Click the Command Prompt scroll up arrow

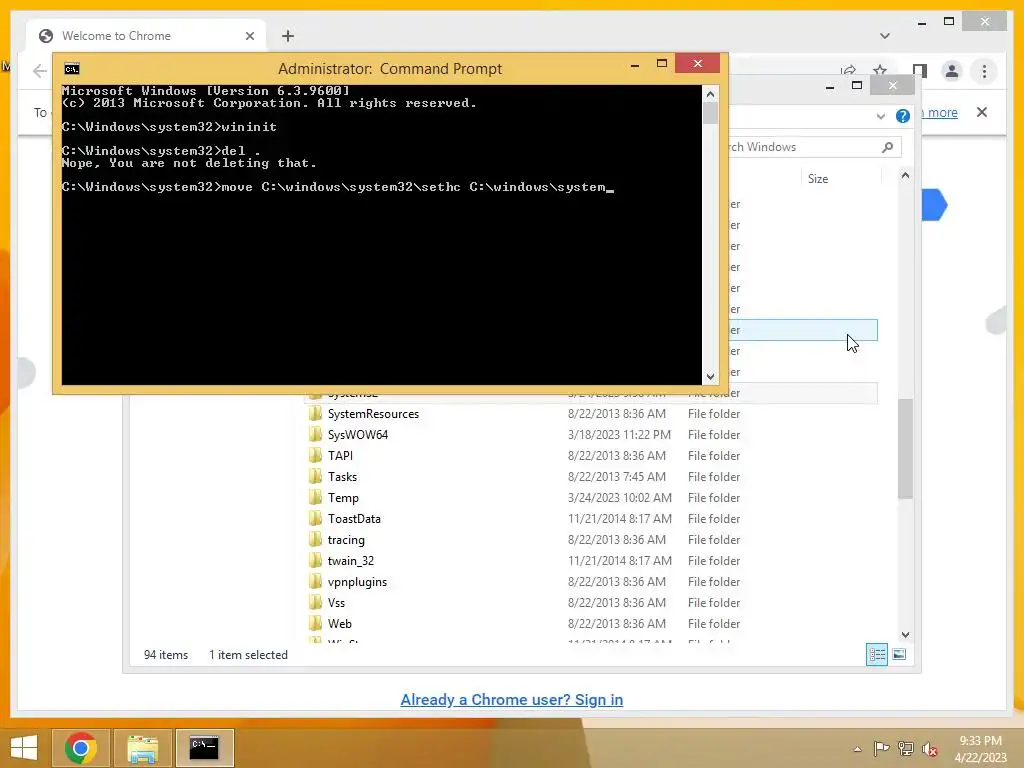pyautogui.click(x=711, y=94)
